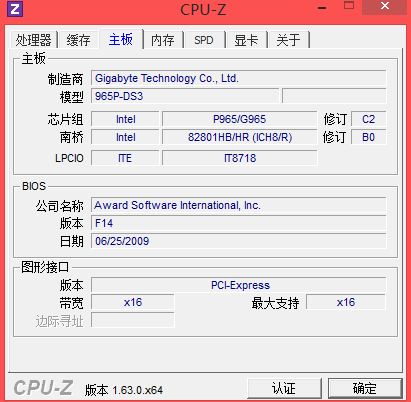Open the 缓存 tab

[x=79, y=40]
